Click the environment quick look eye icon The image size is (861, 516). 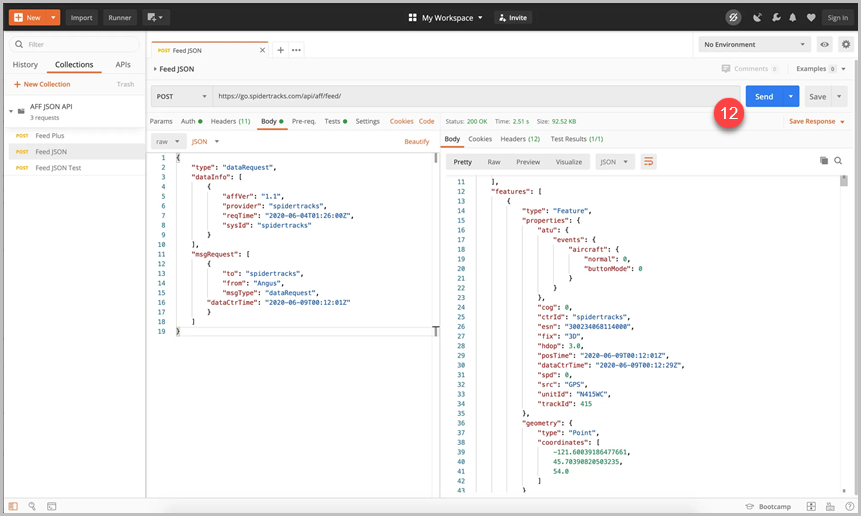tap(824, 44)
